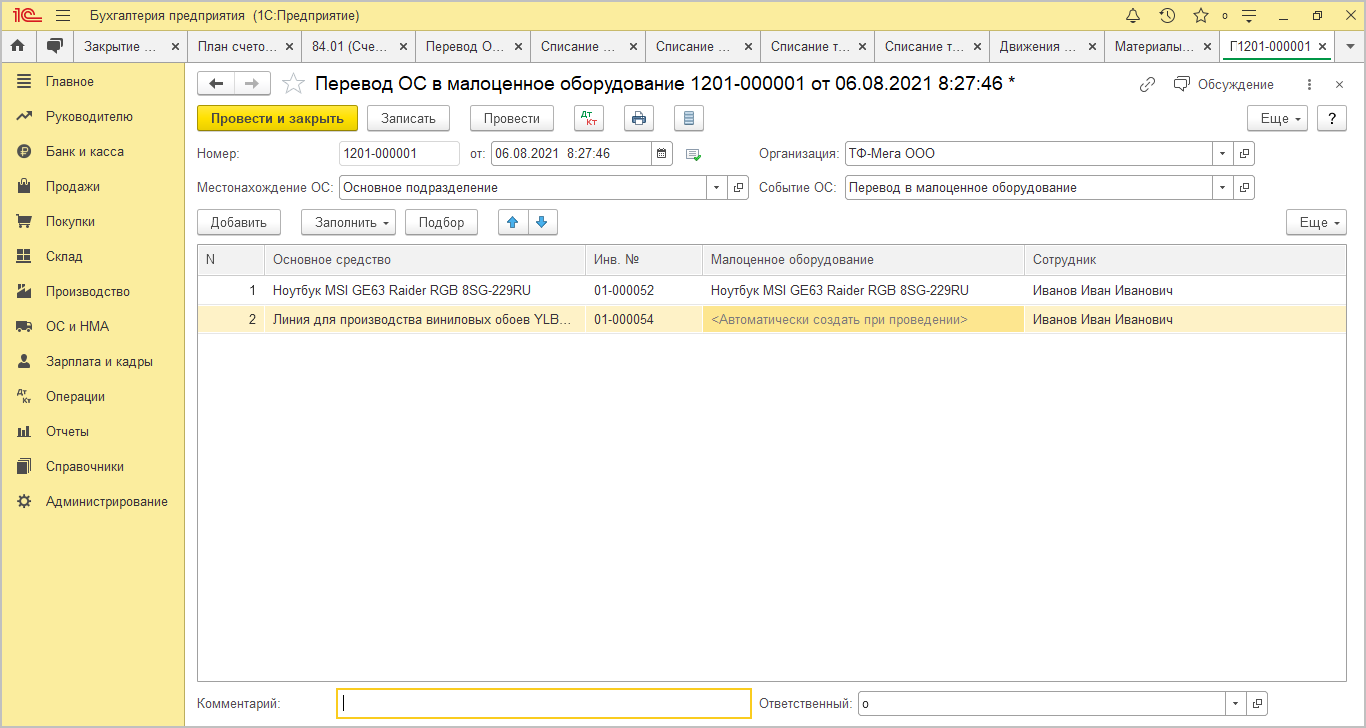Open the home page tab icon
Viewport: 1366px width, 728px height.
coord(17,46)
